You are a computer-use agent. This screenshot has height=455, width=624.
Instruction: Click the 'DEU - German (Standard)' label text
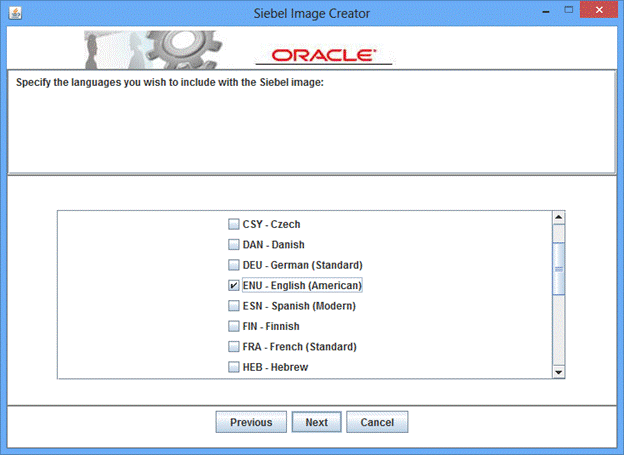[x=303, y=265]
